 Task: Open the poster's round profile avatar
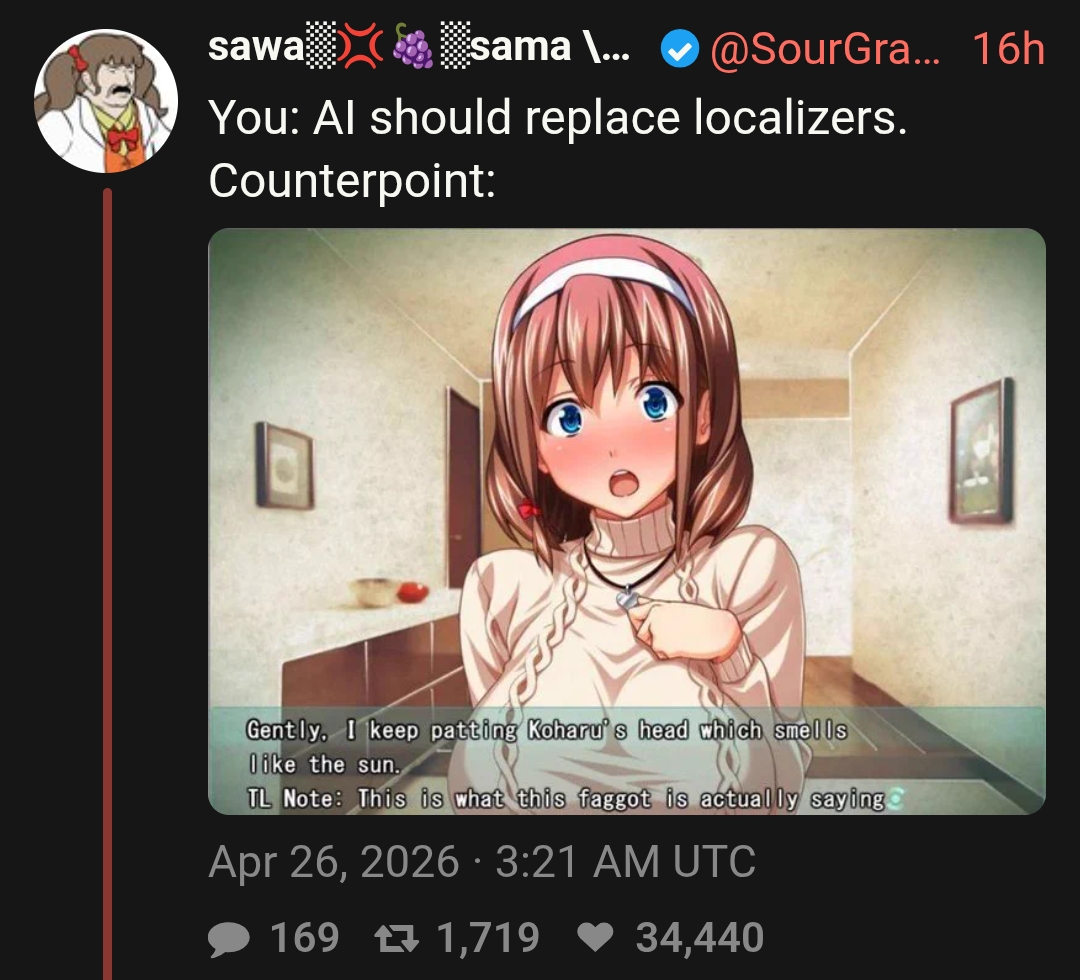106,101
